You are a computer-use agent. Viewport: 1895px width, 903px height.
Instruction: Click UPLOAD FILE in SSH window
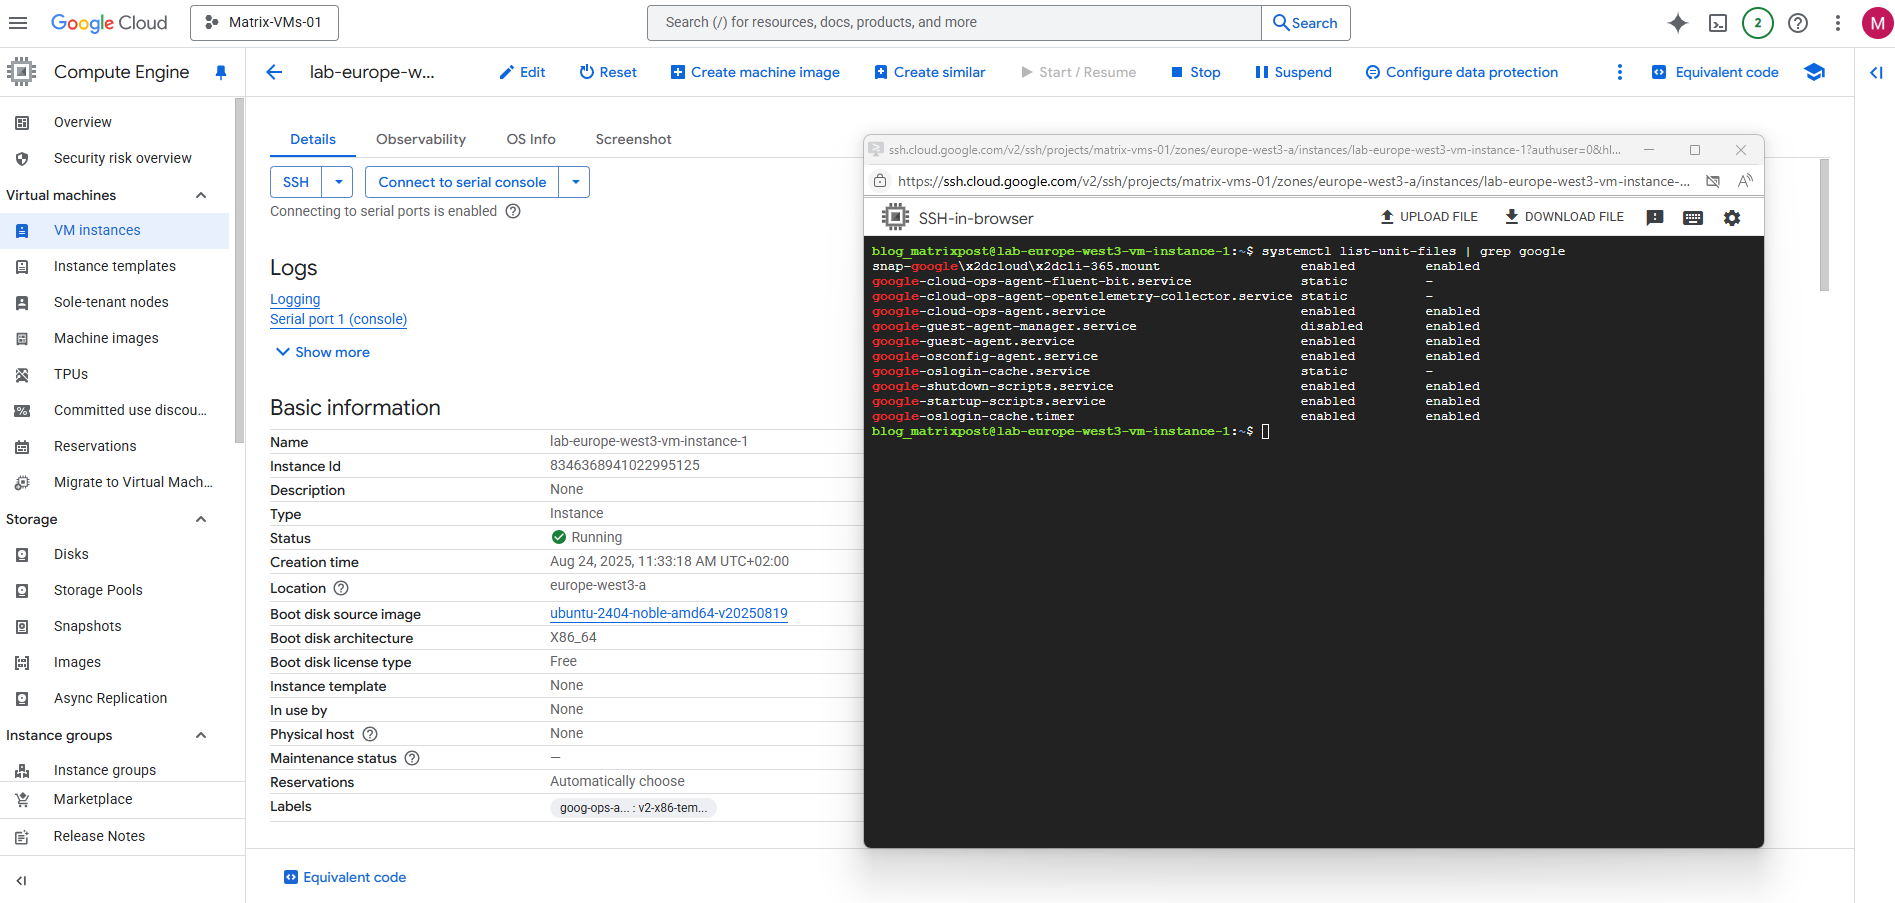[1429, 217]
